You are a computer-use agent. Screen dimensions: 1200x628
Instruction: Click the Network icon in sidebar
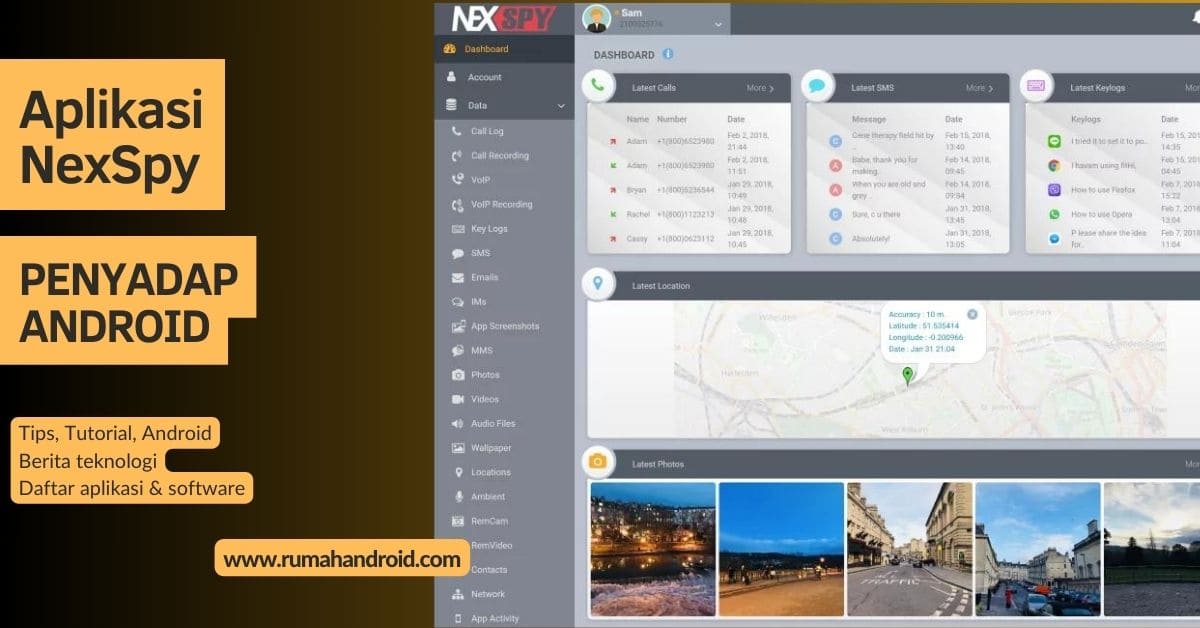(458, 594)
